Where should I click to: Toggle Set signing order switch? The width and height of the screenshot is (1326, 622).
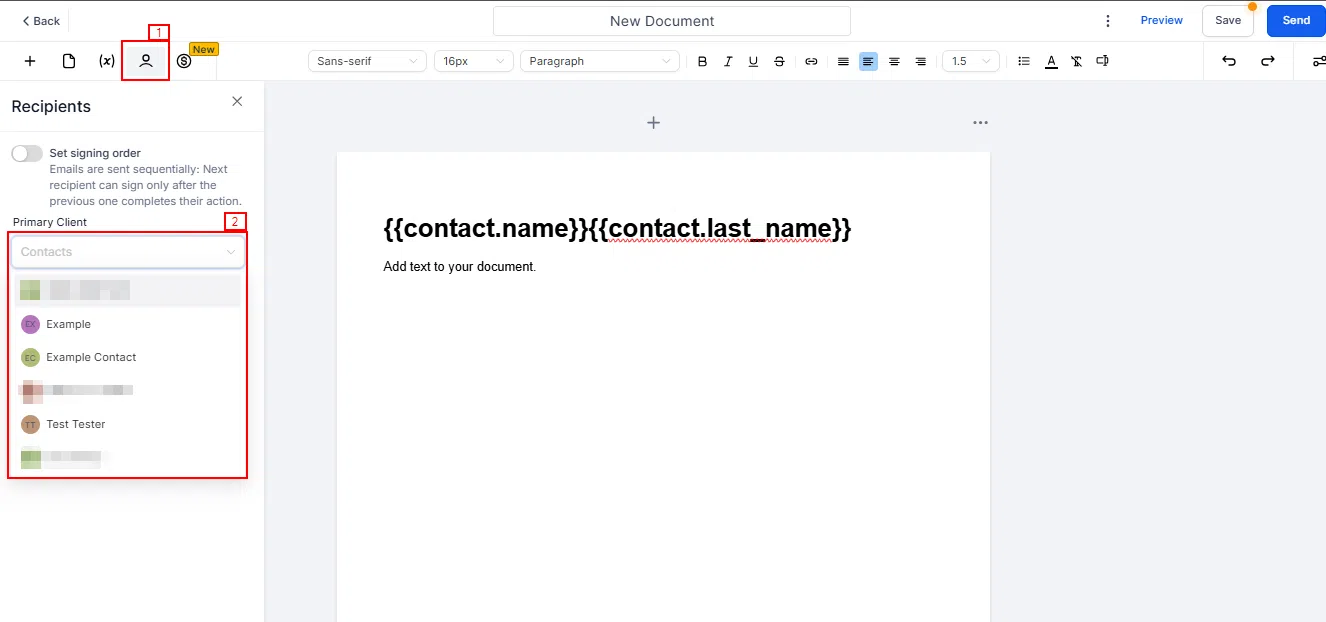(x=27, y=153)
